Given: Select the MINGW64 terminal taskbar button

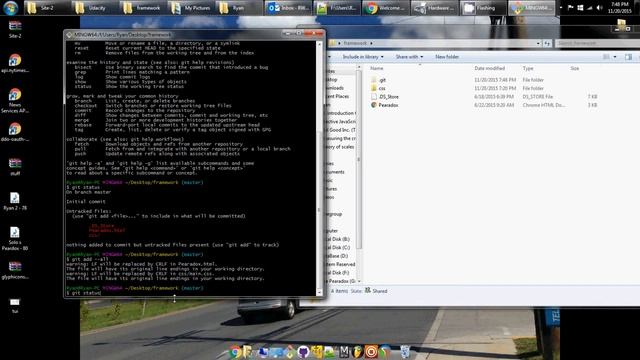Looking at the screenshot, I should tap(531, 8).
